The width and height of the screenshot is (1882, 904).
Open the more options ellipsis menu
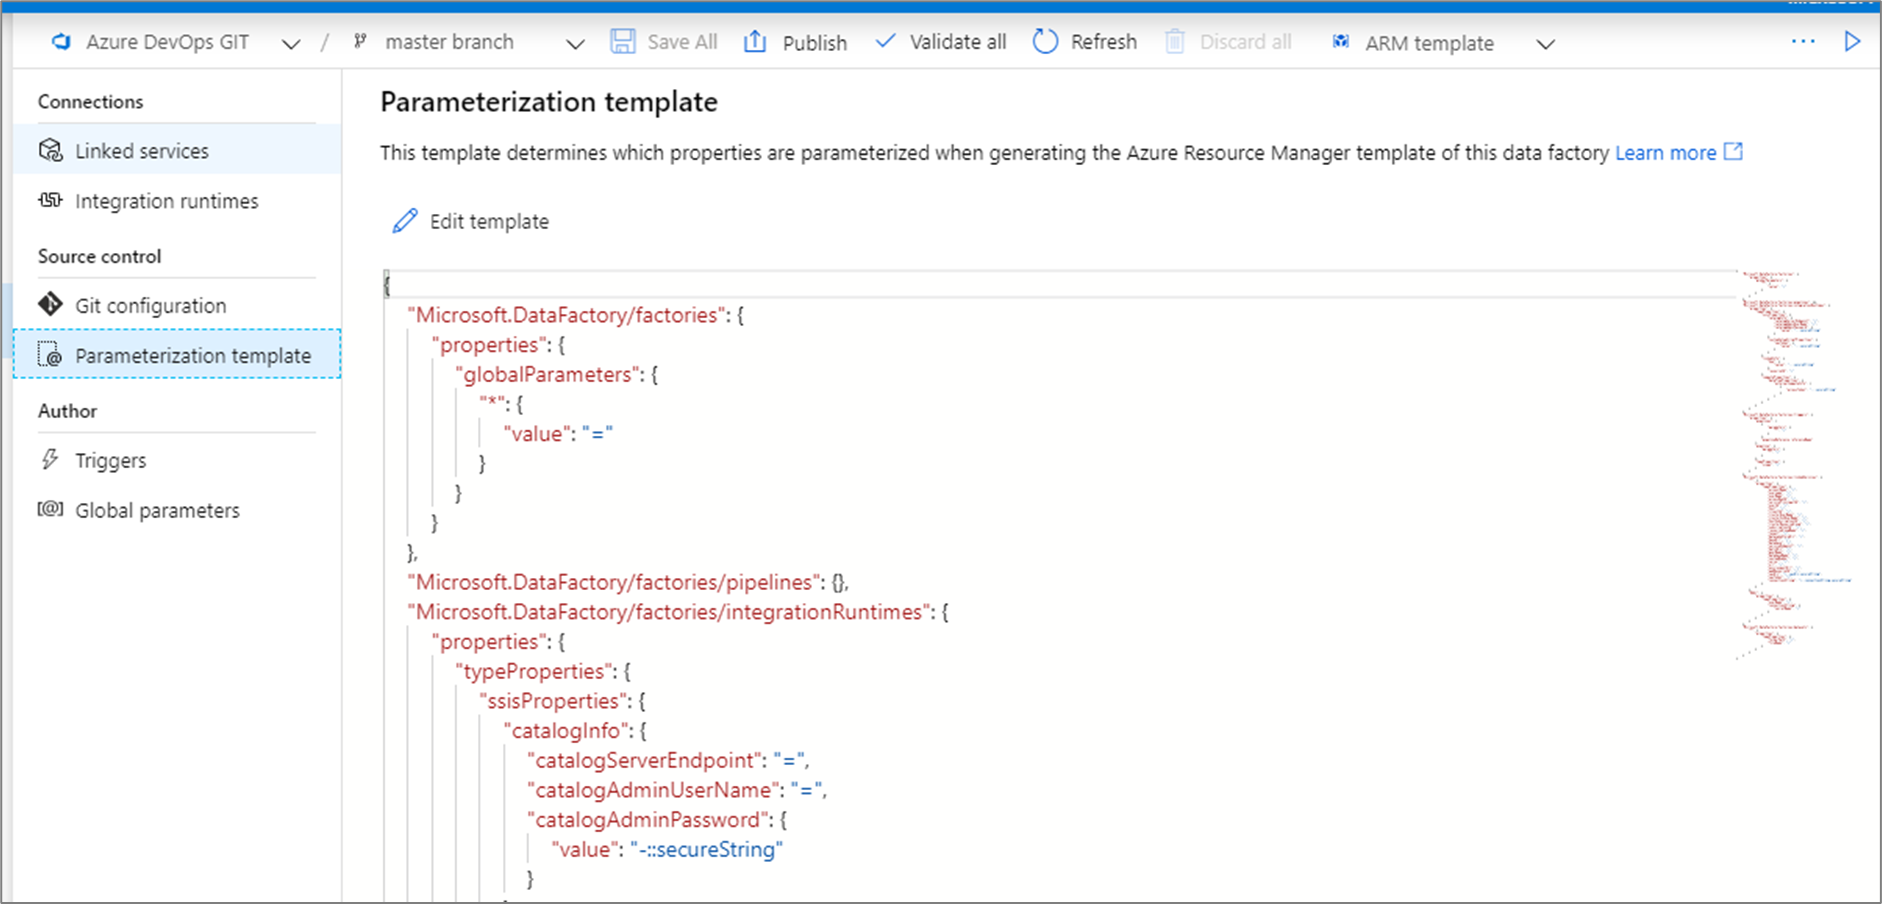(x=1803, y=41)
